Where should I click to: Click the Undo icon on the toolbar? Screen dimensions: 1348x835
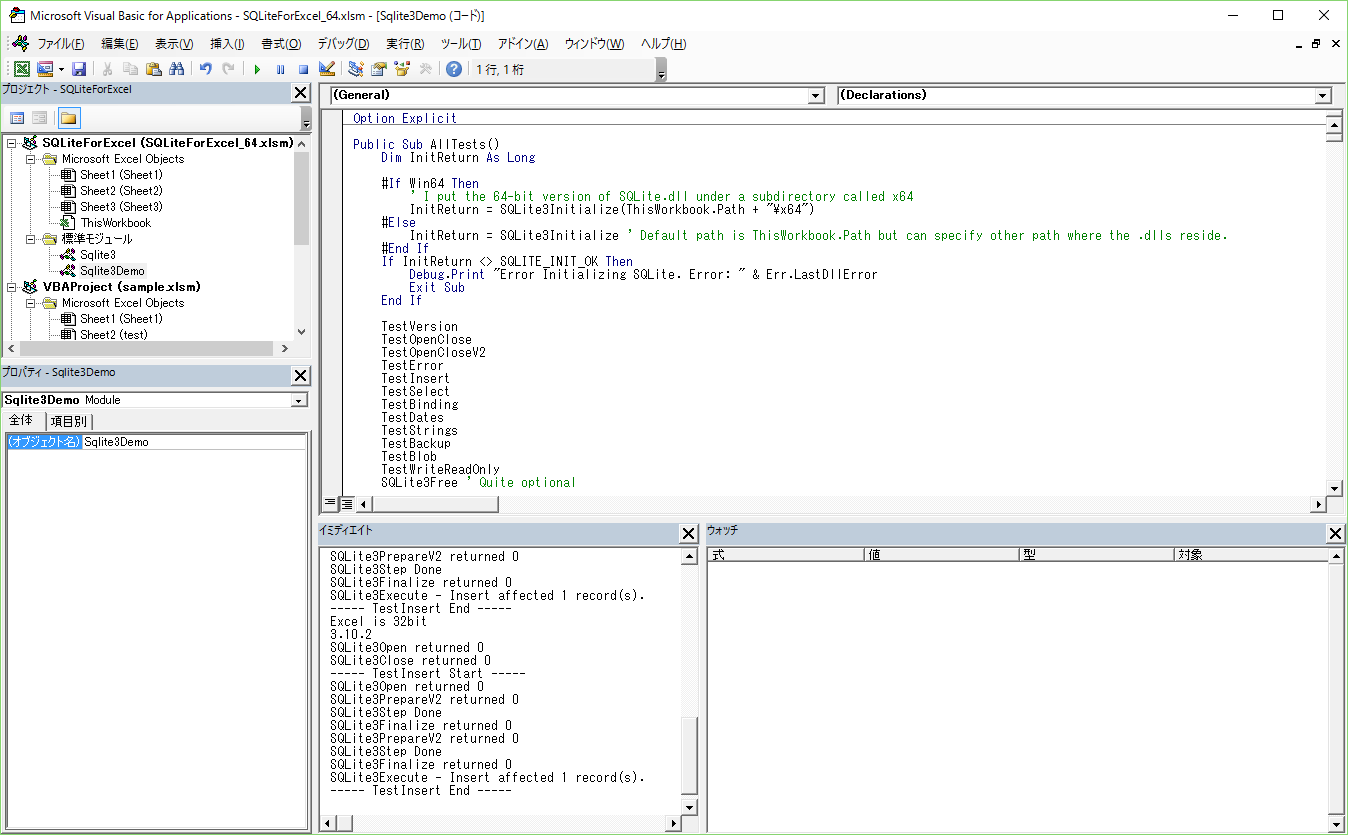tap(205, 68)
